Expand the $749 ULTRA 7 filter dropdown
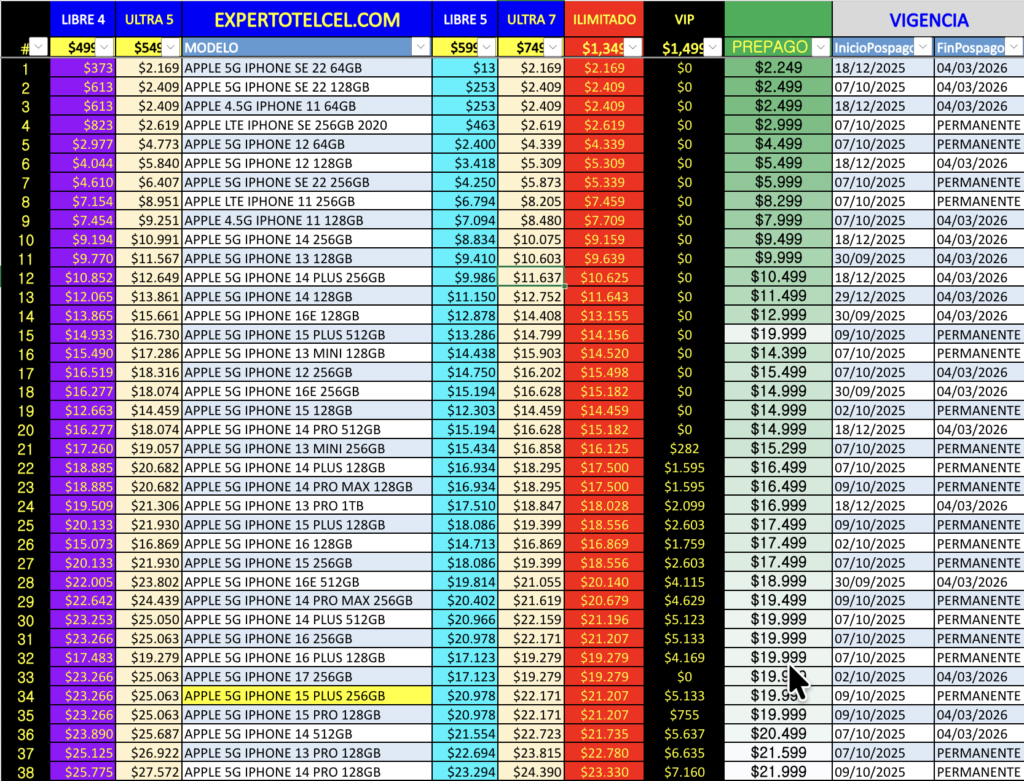This screenshot has height=781, width=1024. pyautogui.click(x=553, y=47)
